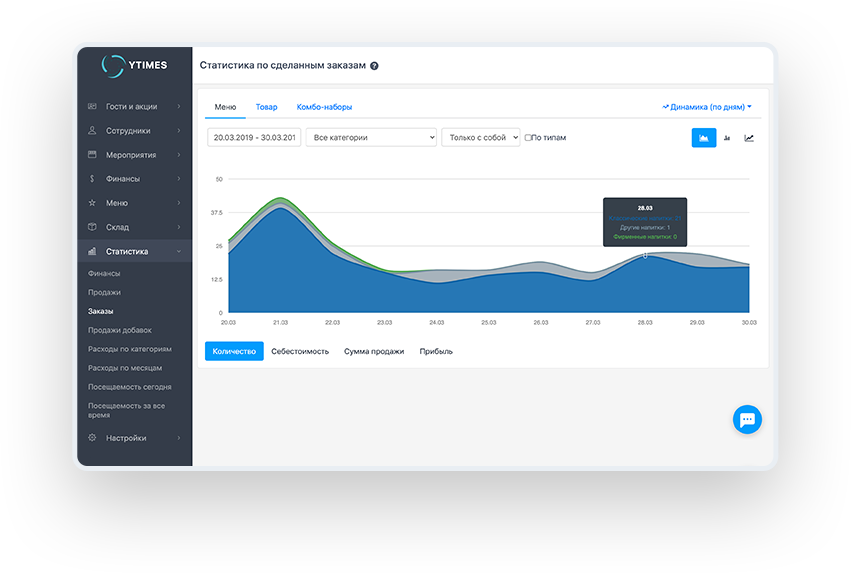851x573 pixels.
Task: Switch to the Комбо-наборы tab
Action: tap(324, 107)
